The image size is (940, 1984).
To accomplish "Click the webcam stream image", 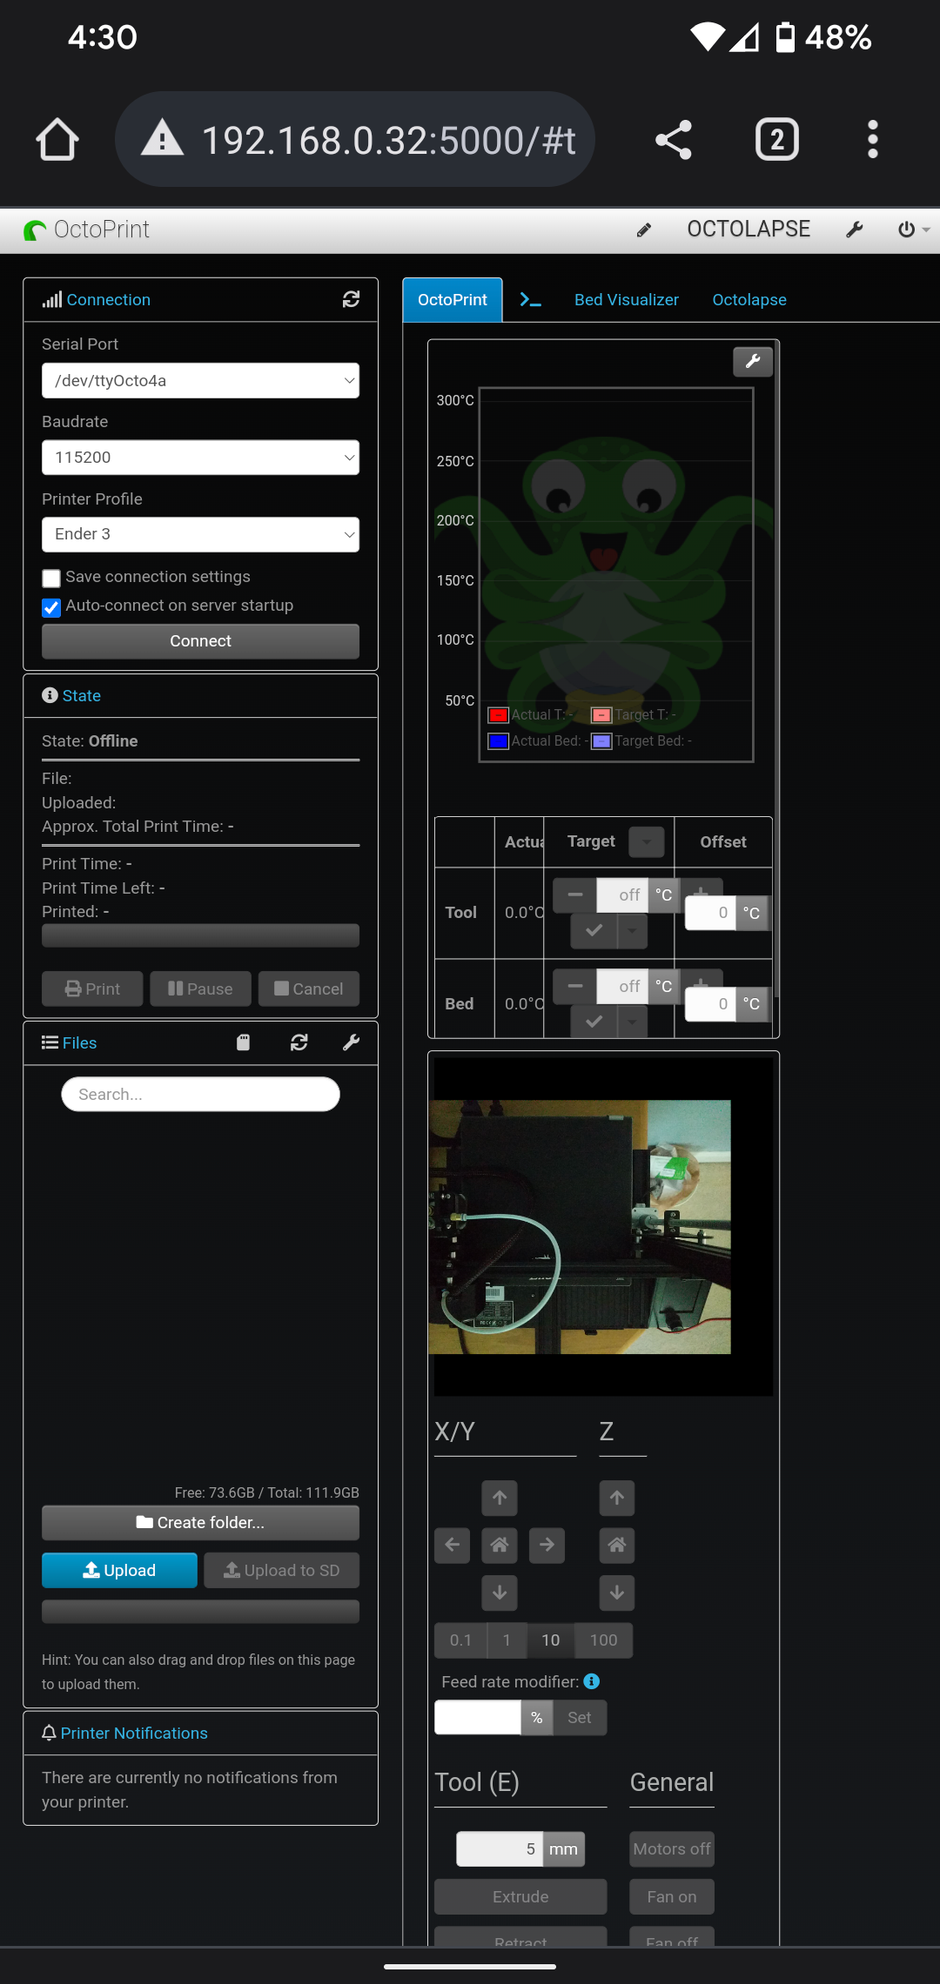I will click(x=580, y=1227).
